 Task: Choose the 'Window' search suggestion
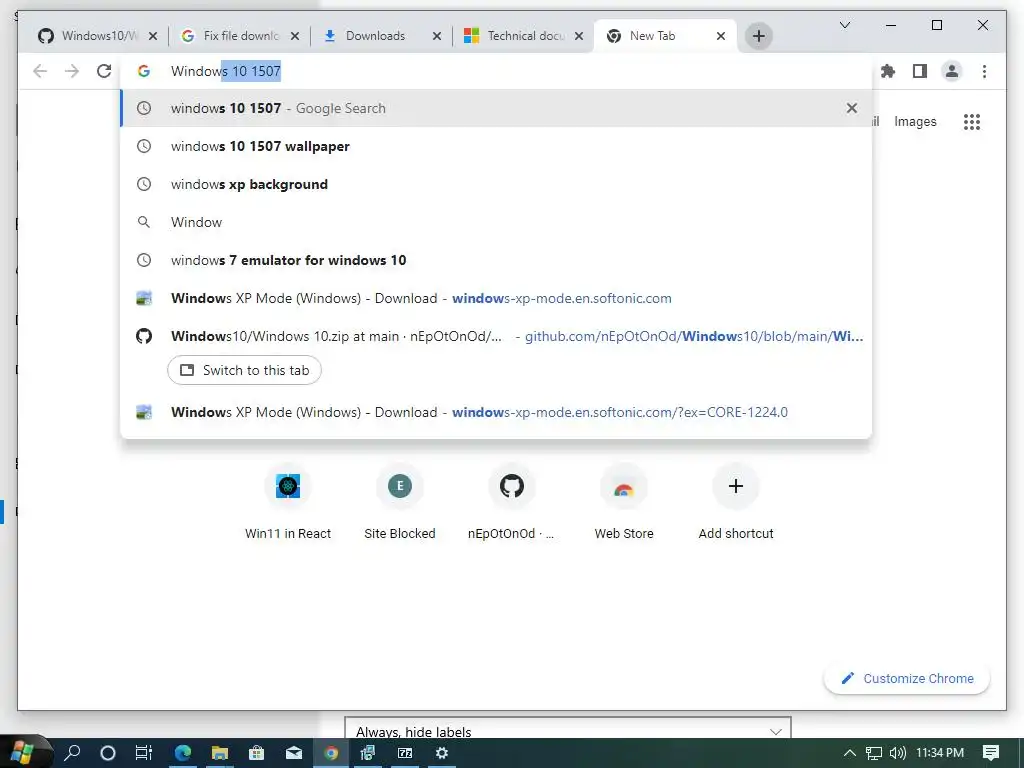point(496,222)
